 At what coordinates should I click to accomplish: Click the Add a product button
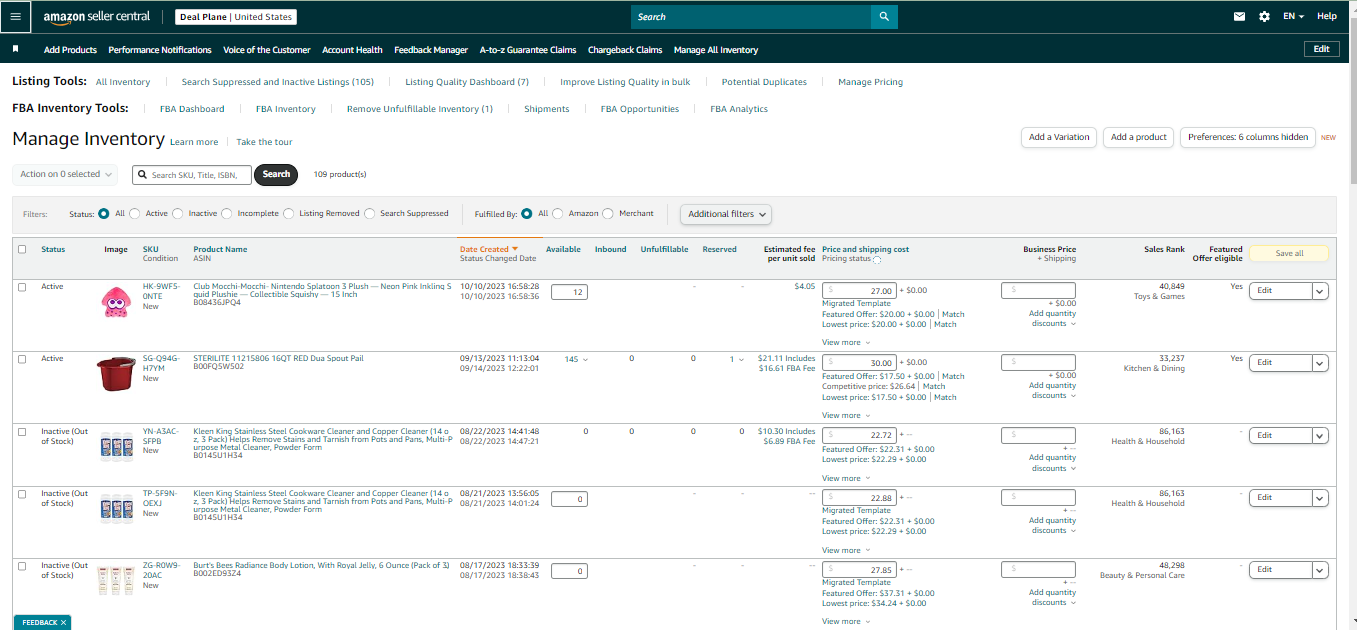[1139, 137]
